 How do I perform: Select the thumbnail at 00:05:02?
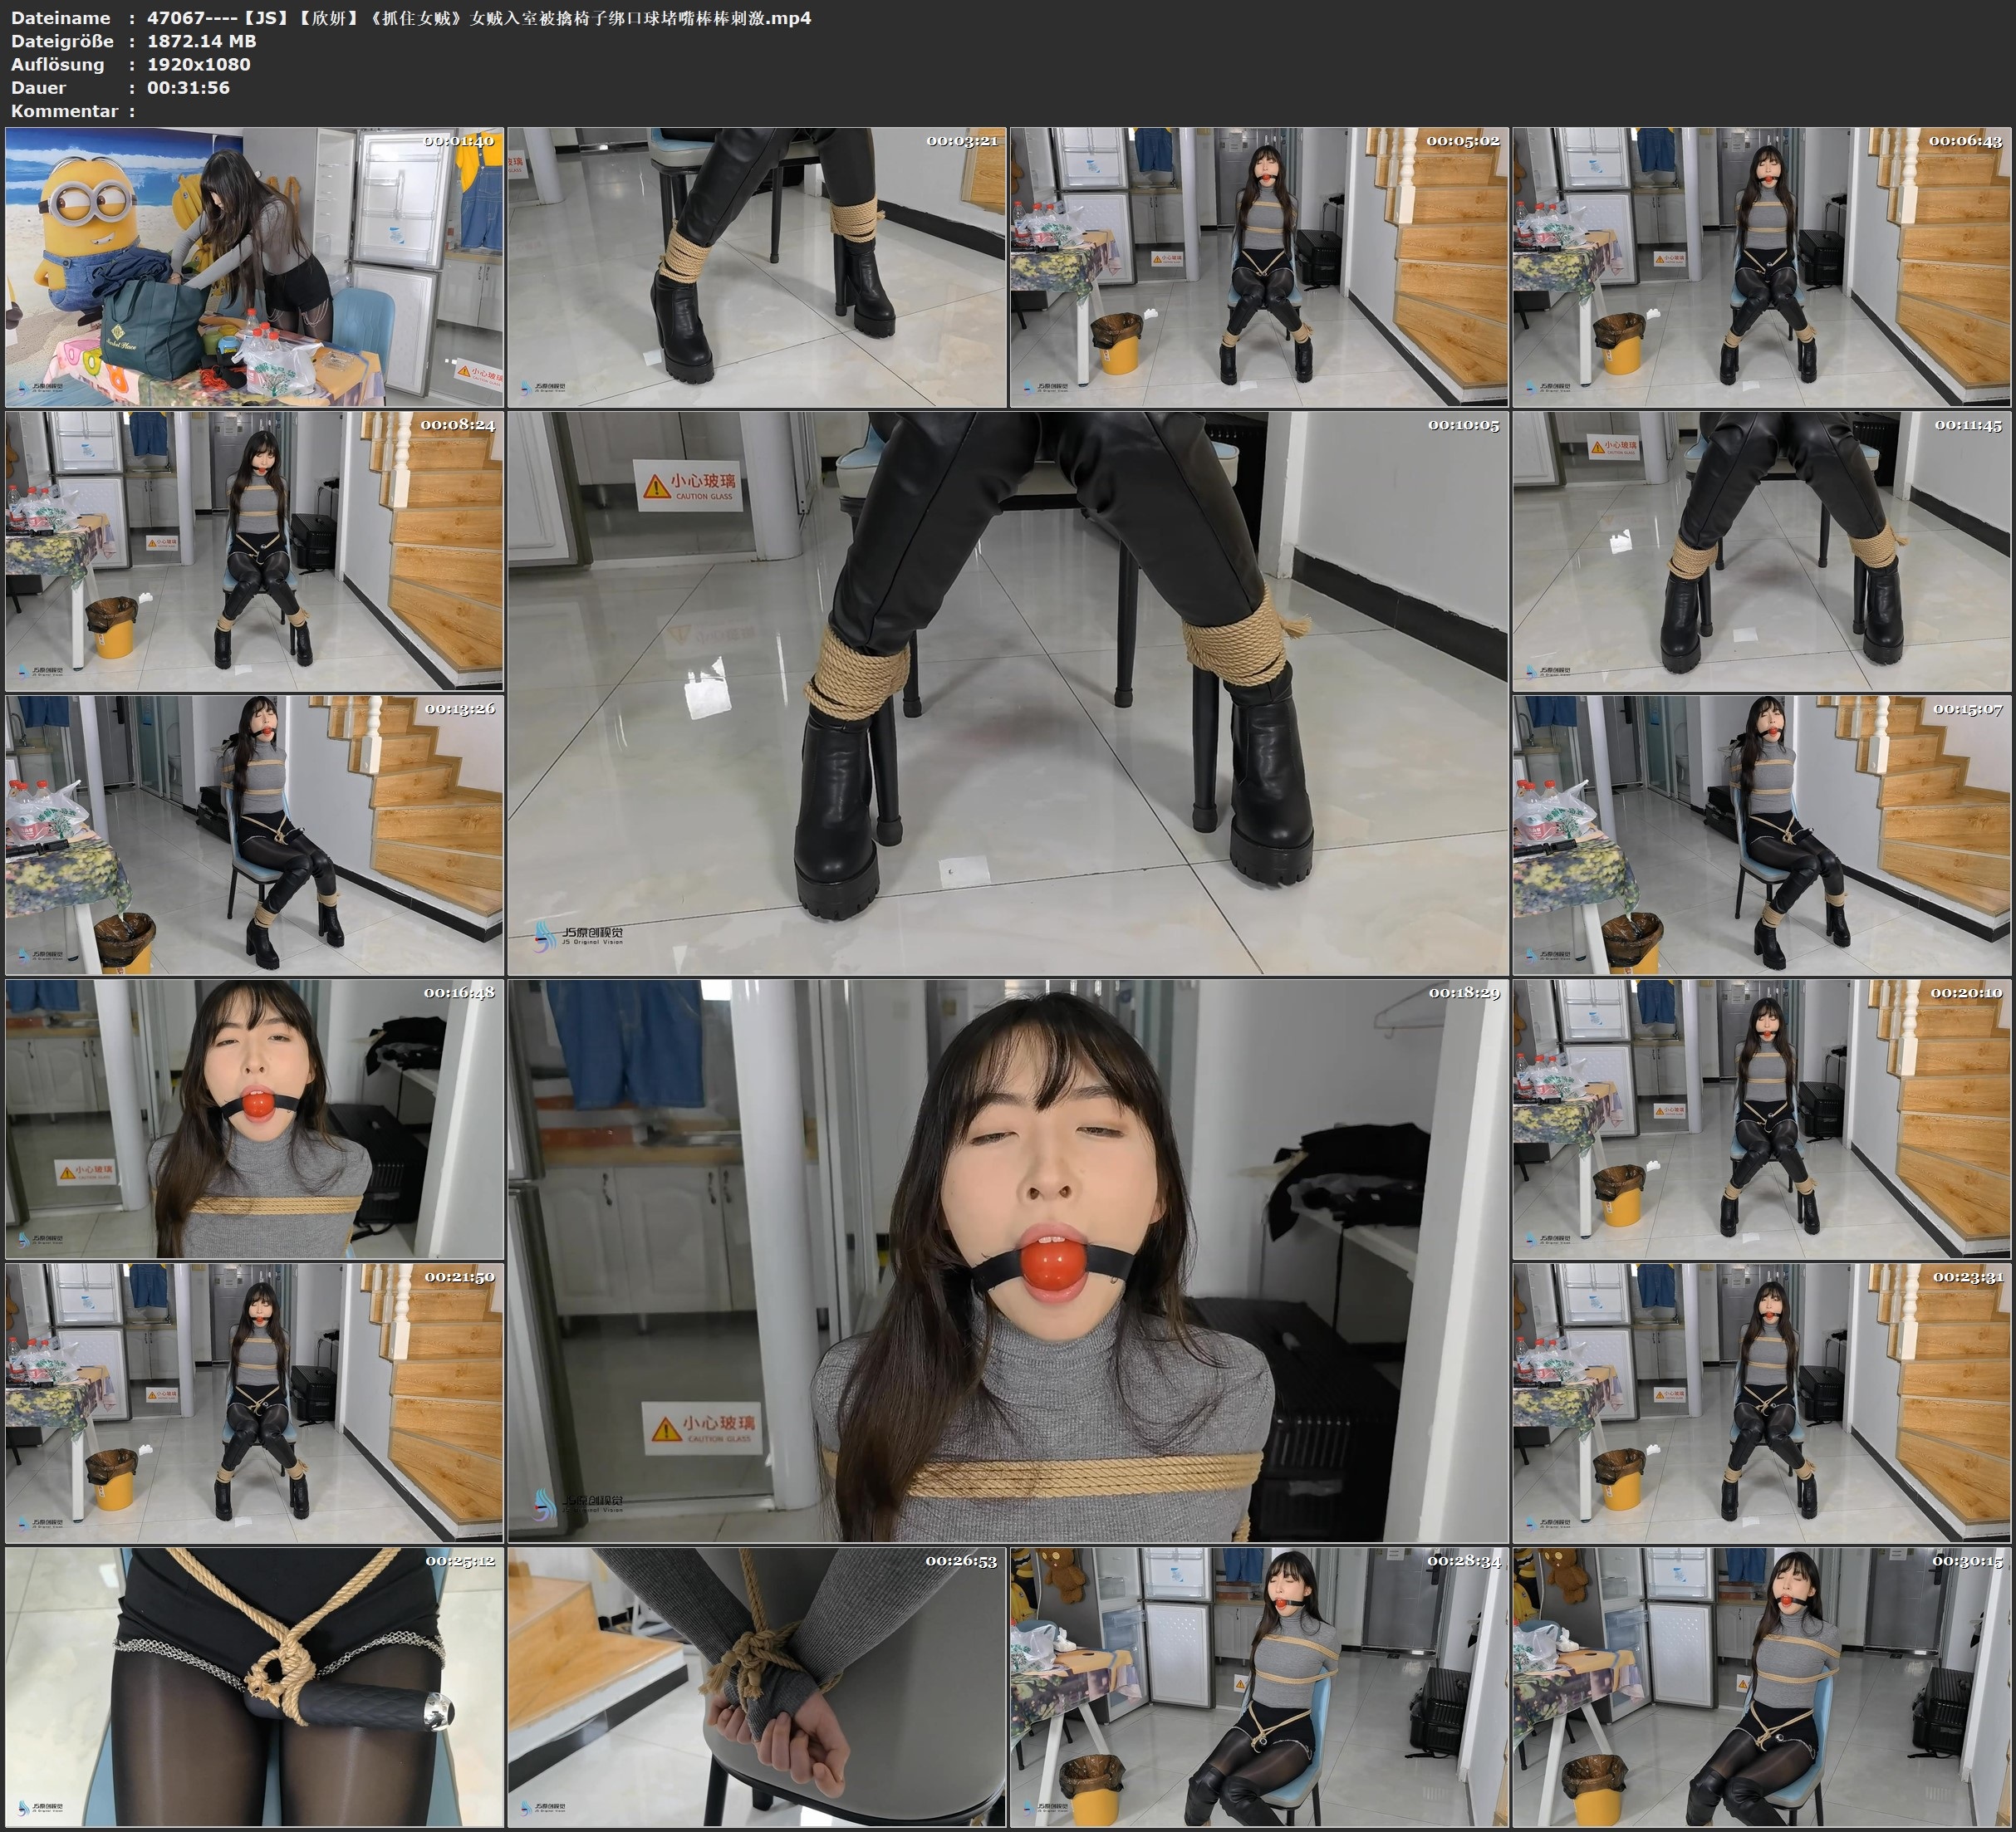(1259, 267)
